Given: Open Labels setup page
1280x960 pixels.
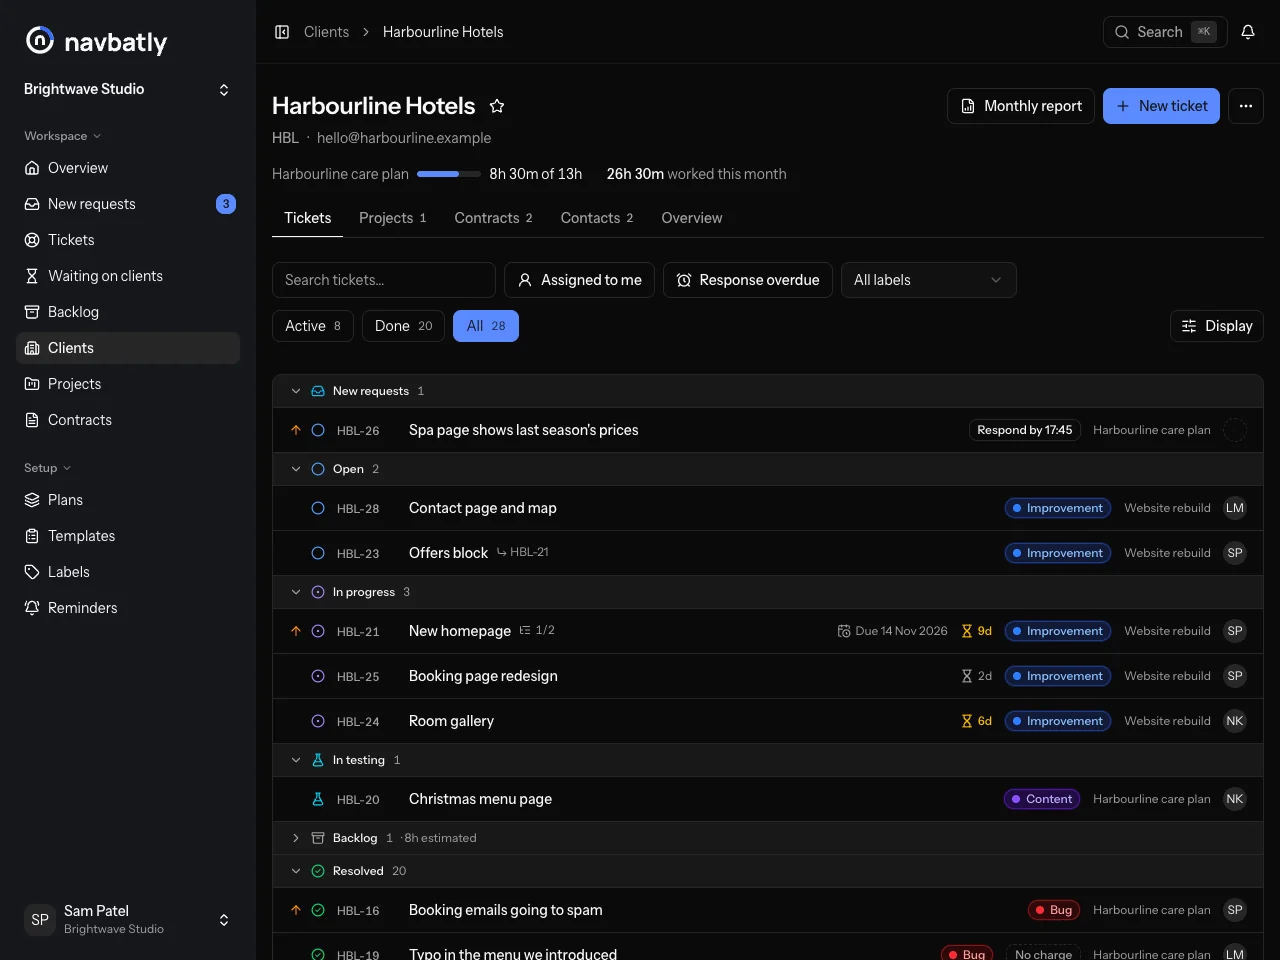Looking at the screenshot, I should click(128, 572).
